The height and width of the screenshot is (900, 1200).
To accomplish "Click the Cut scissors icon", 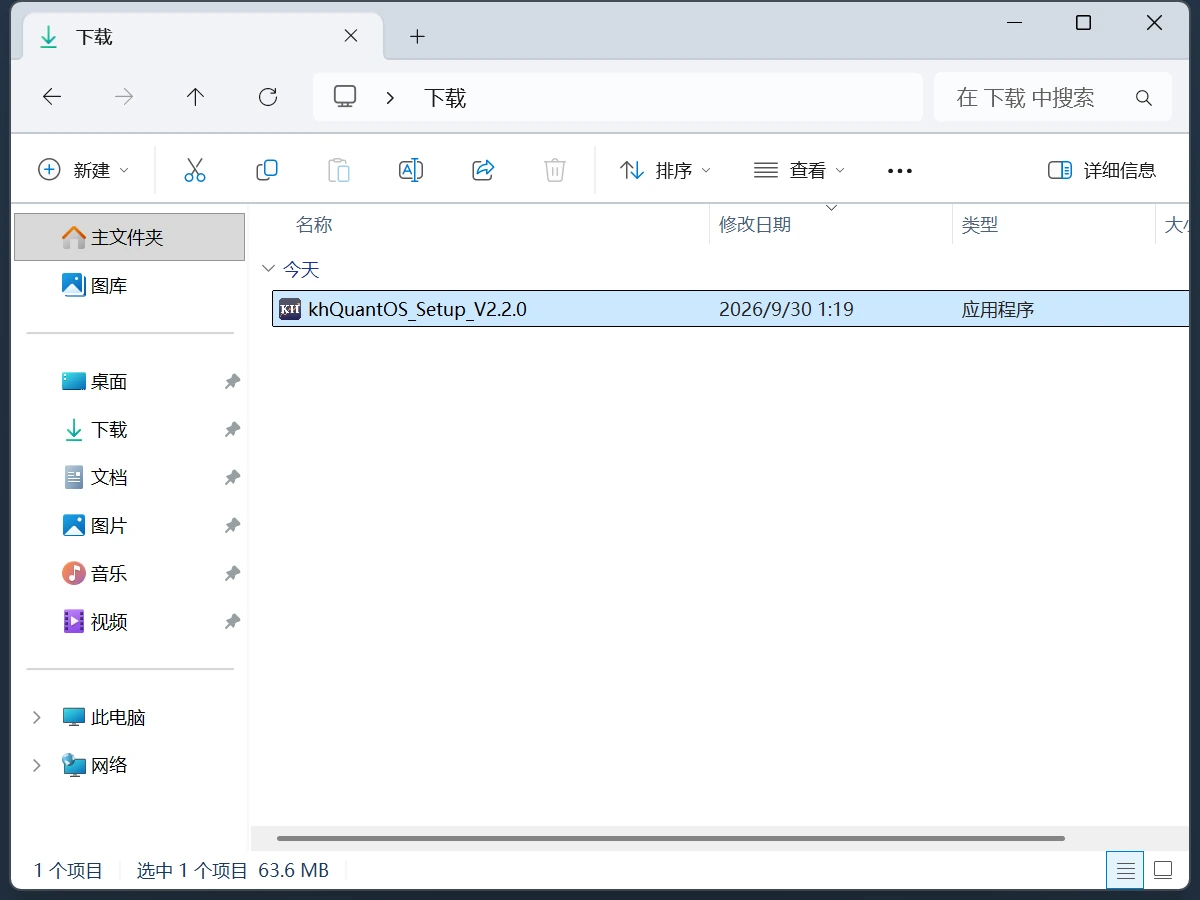I will [195, 170].
